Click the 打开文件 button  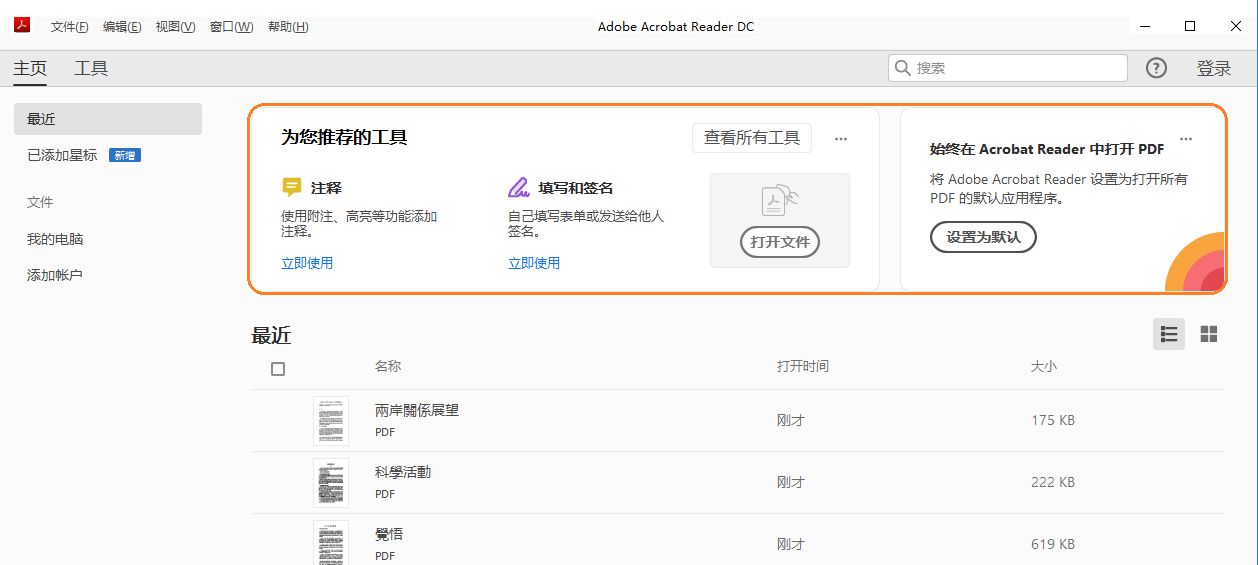pyautogui.click(x=780, y=242)
